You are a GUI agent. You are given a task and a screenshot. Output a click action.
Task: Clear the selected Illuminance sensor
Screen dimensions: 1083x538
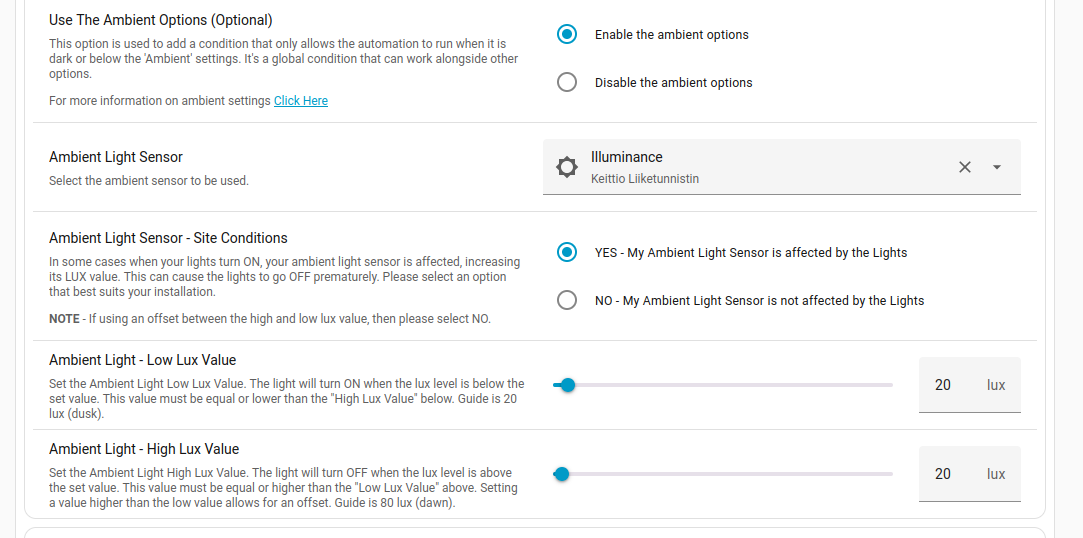pyautogui.click(x=965, y=167)
